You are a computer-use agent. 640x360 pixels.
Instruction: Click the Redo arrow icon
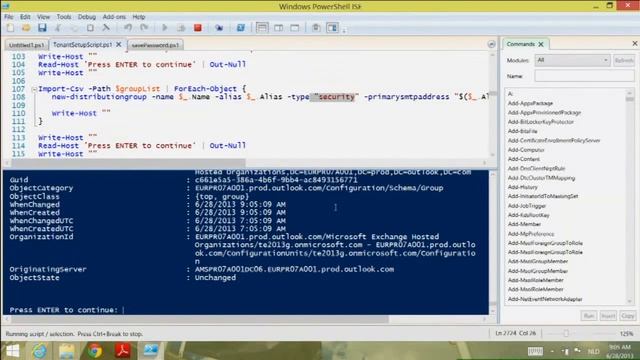(144, 28)
